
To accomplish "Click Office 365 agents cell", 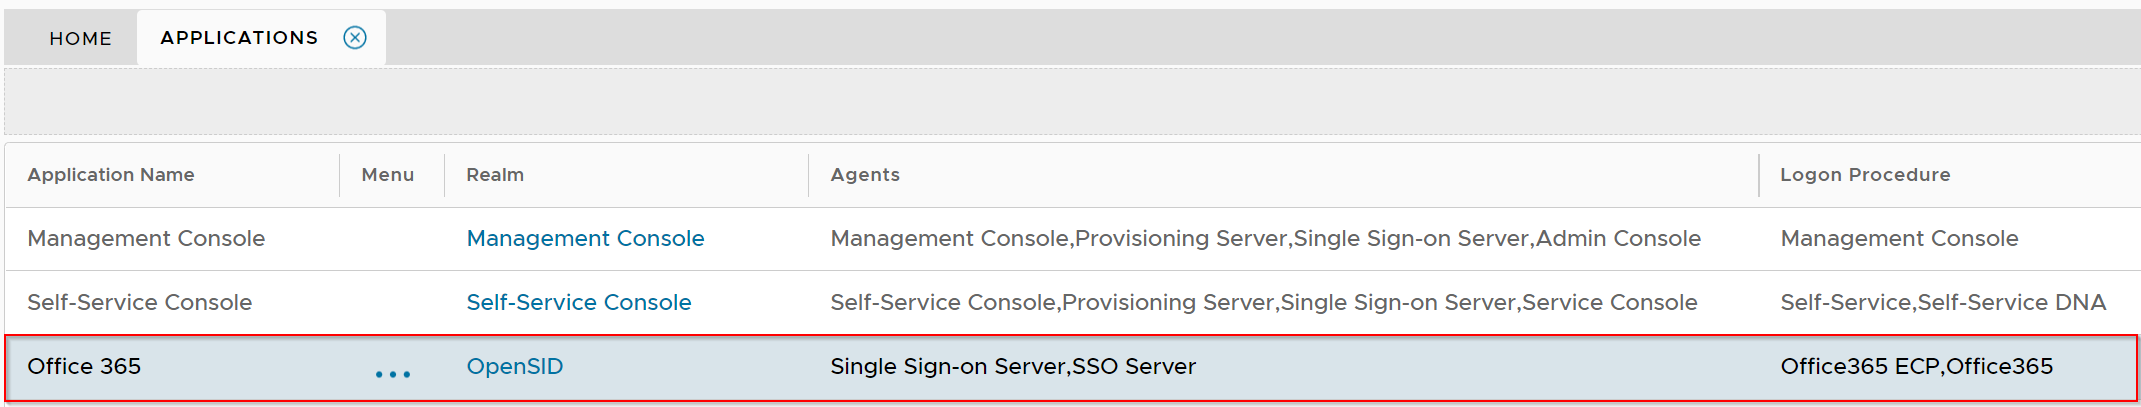I will pos(1012,367).
